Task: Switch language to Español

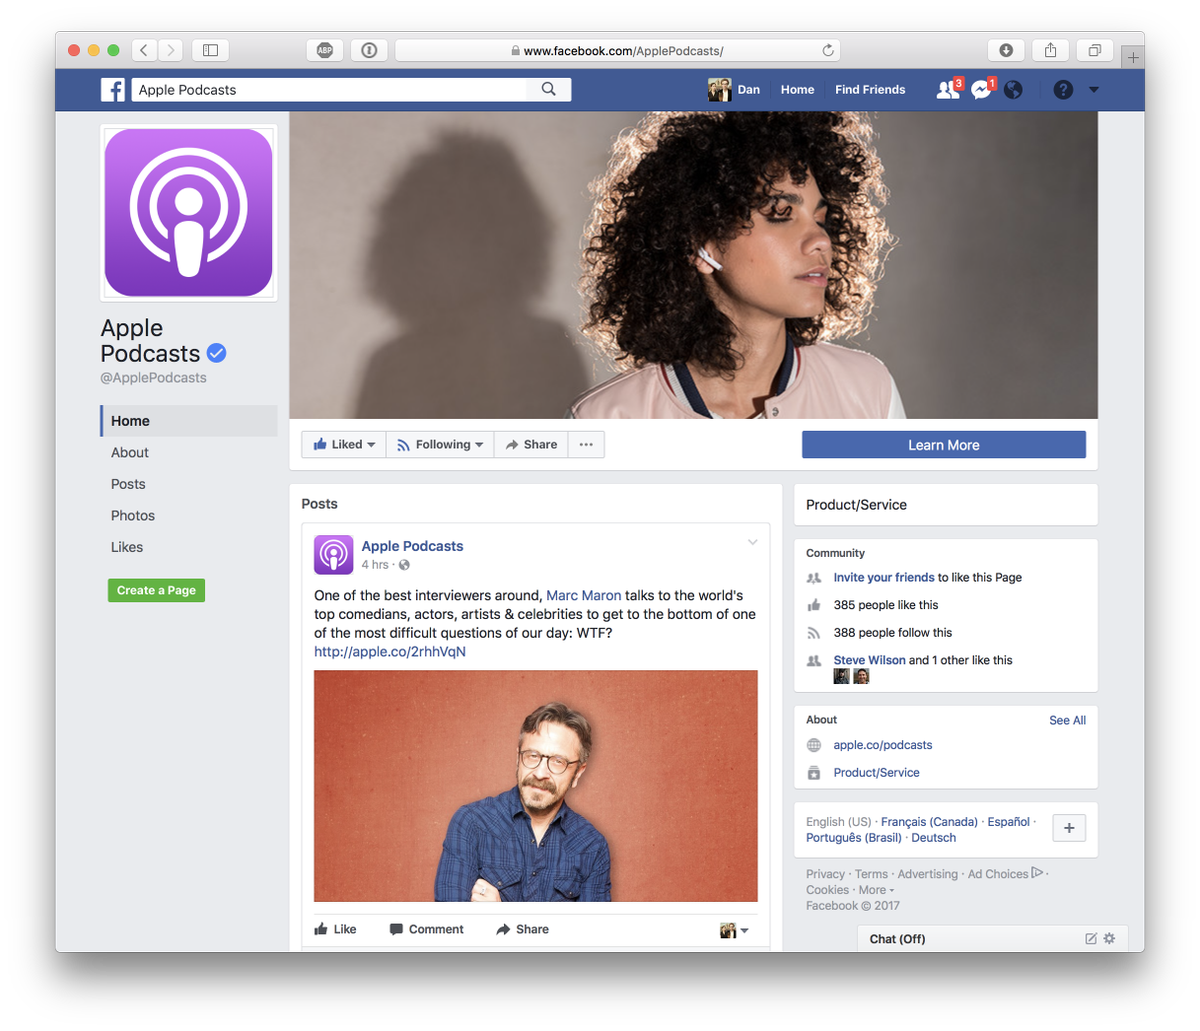Action: [x=1008, y=822]
